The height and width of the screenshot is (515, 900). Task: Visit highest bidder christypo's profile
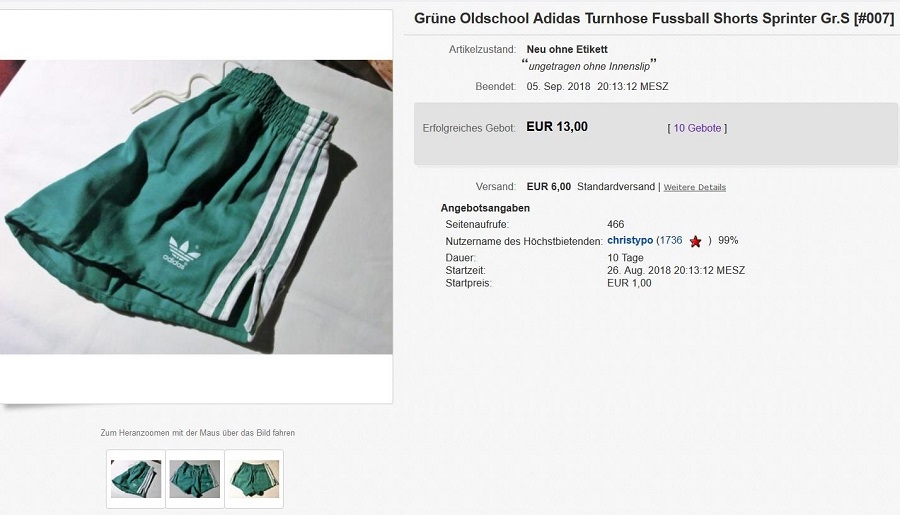[629, 240]
